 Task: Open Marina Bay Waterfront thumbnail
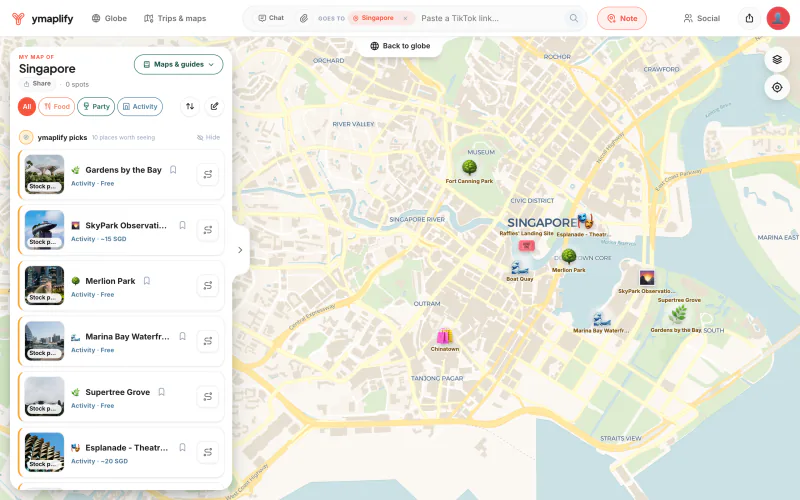click(44, 341)
